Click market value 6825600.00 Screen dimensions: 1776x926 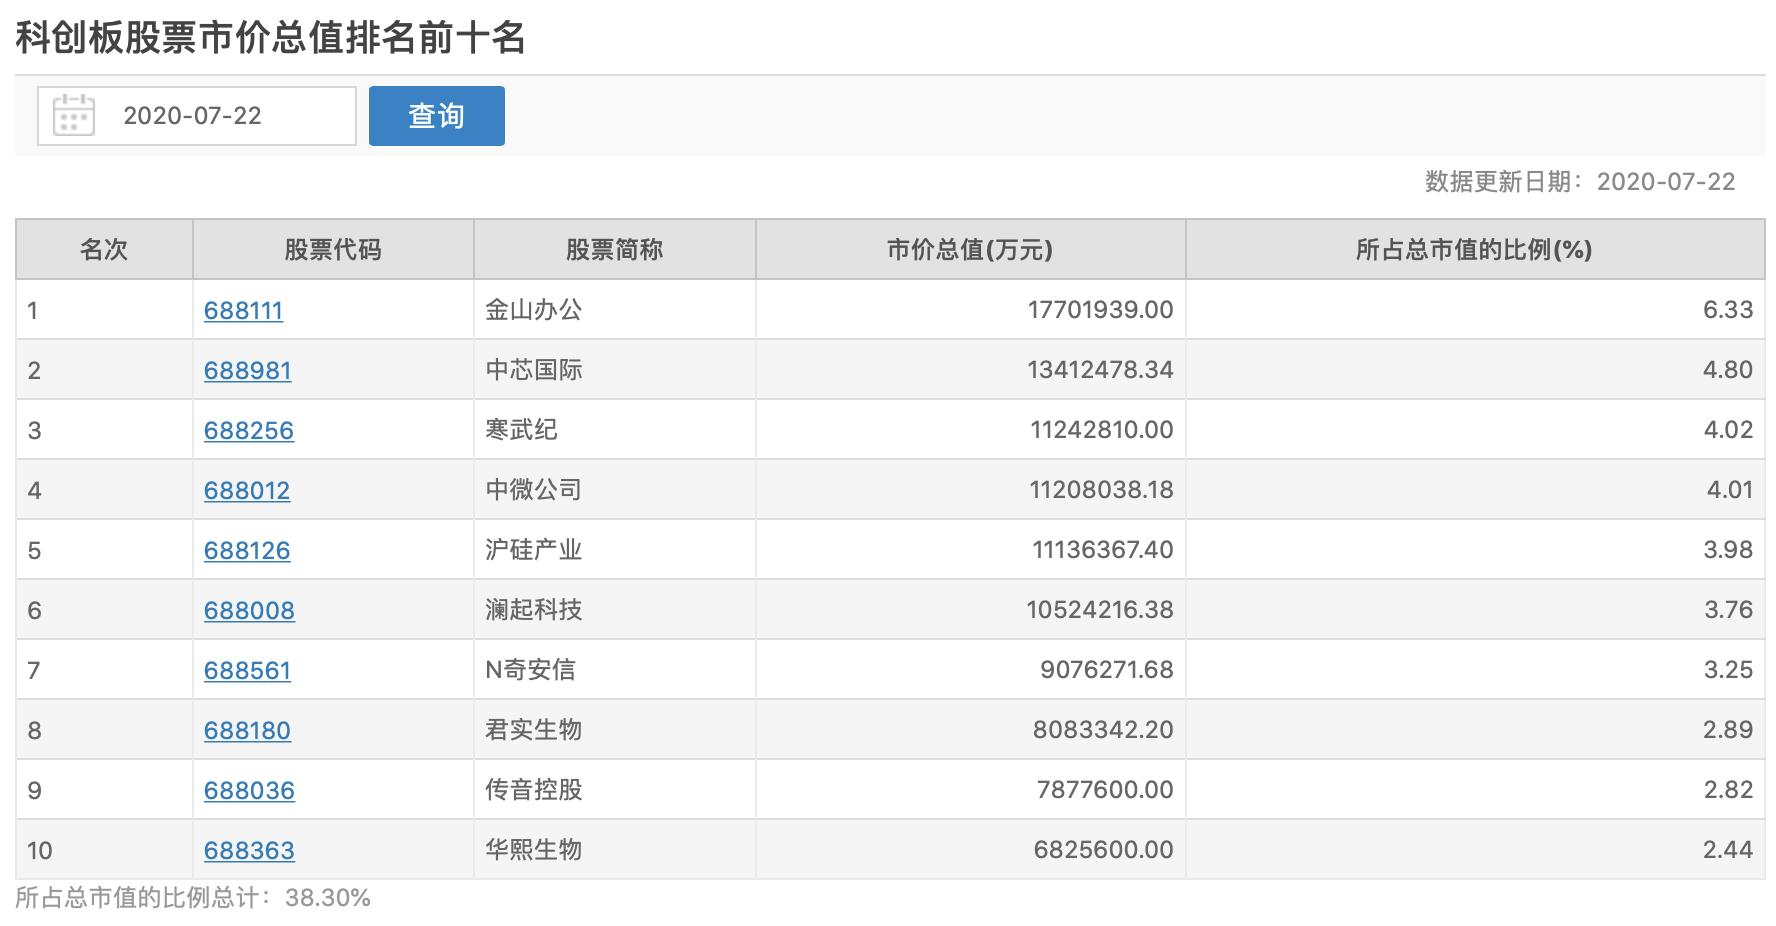pos(1104,850)
